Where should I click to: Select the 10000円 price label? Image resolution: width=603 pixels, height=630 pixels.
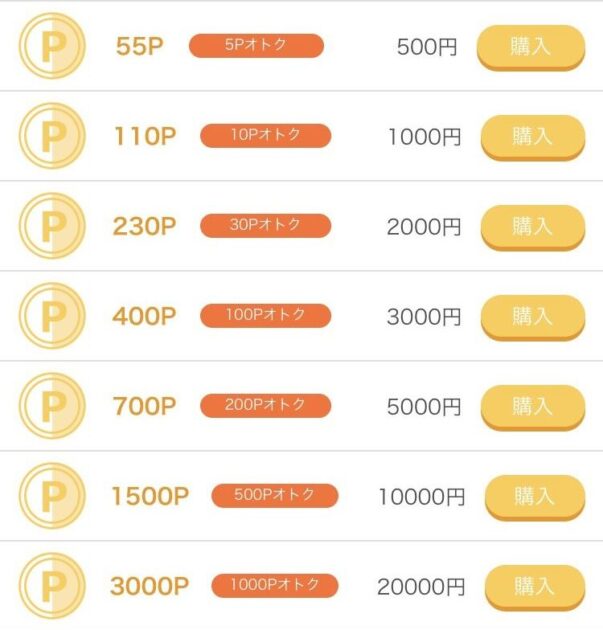(x=422, y=497)
